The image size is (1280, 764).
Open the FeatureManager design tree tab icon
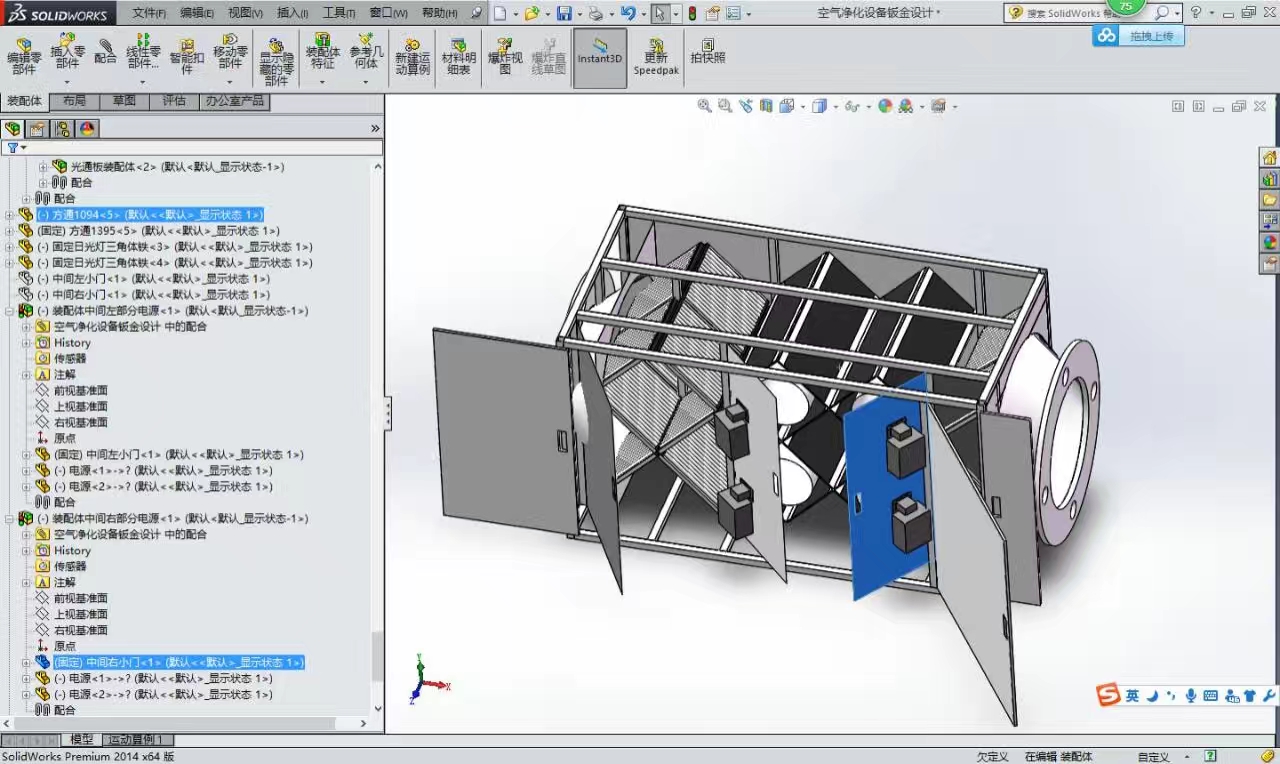(x=13, y=128)
